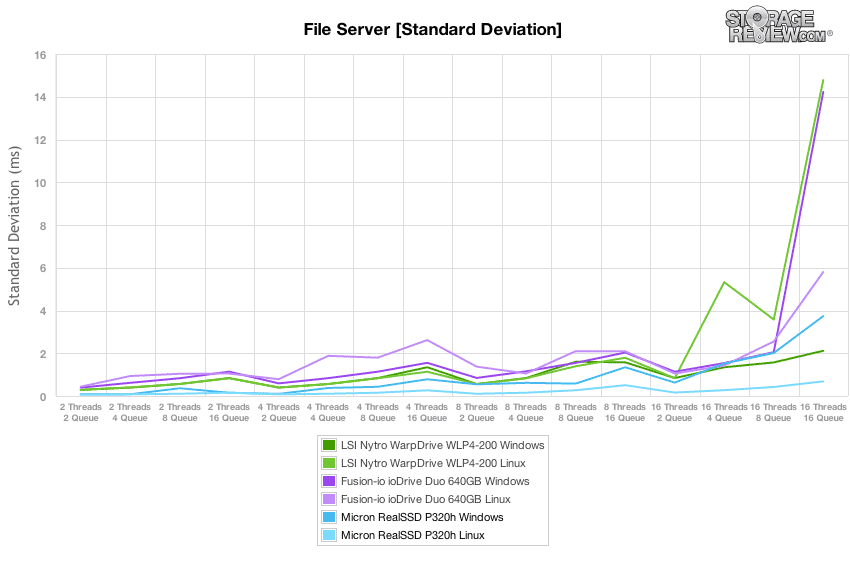The image size is (850, 567).
Task: Click the Fusion-io ioDrive Duo Windows purple swatch
Action: (329, 481)
